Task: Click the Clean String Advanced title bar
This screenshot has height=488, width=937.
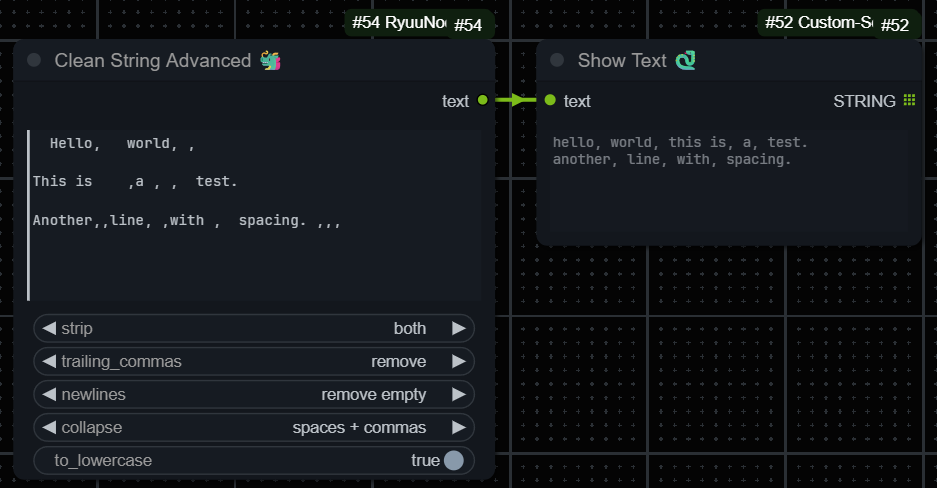Action: coord(254,60)
